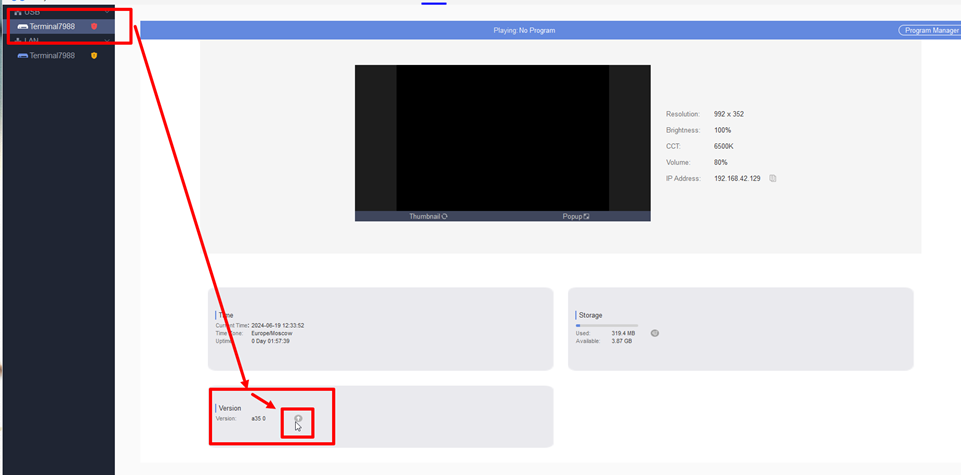
Task: Open the Program Manager
Action: click(x=929, y=31)
